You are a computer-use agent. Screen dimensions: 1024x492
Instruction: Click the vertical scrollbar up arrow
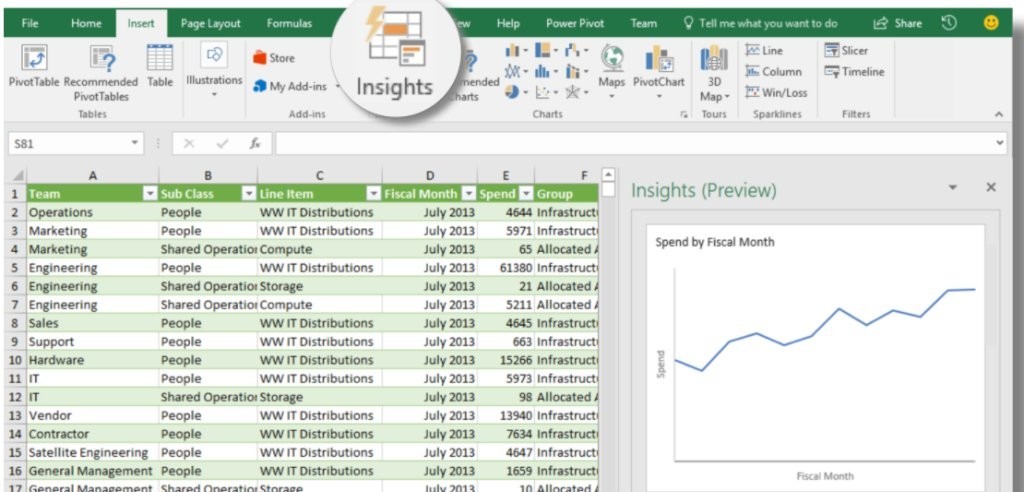pyautogui.click(x=608, y=174)
